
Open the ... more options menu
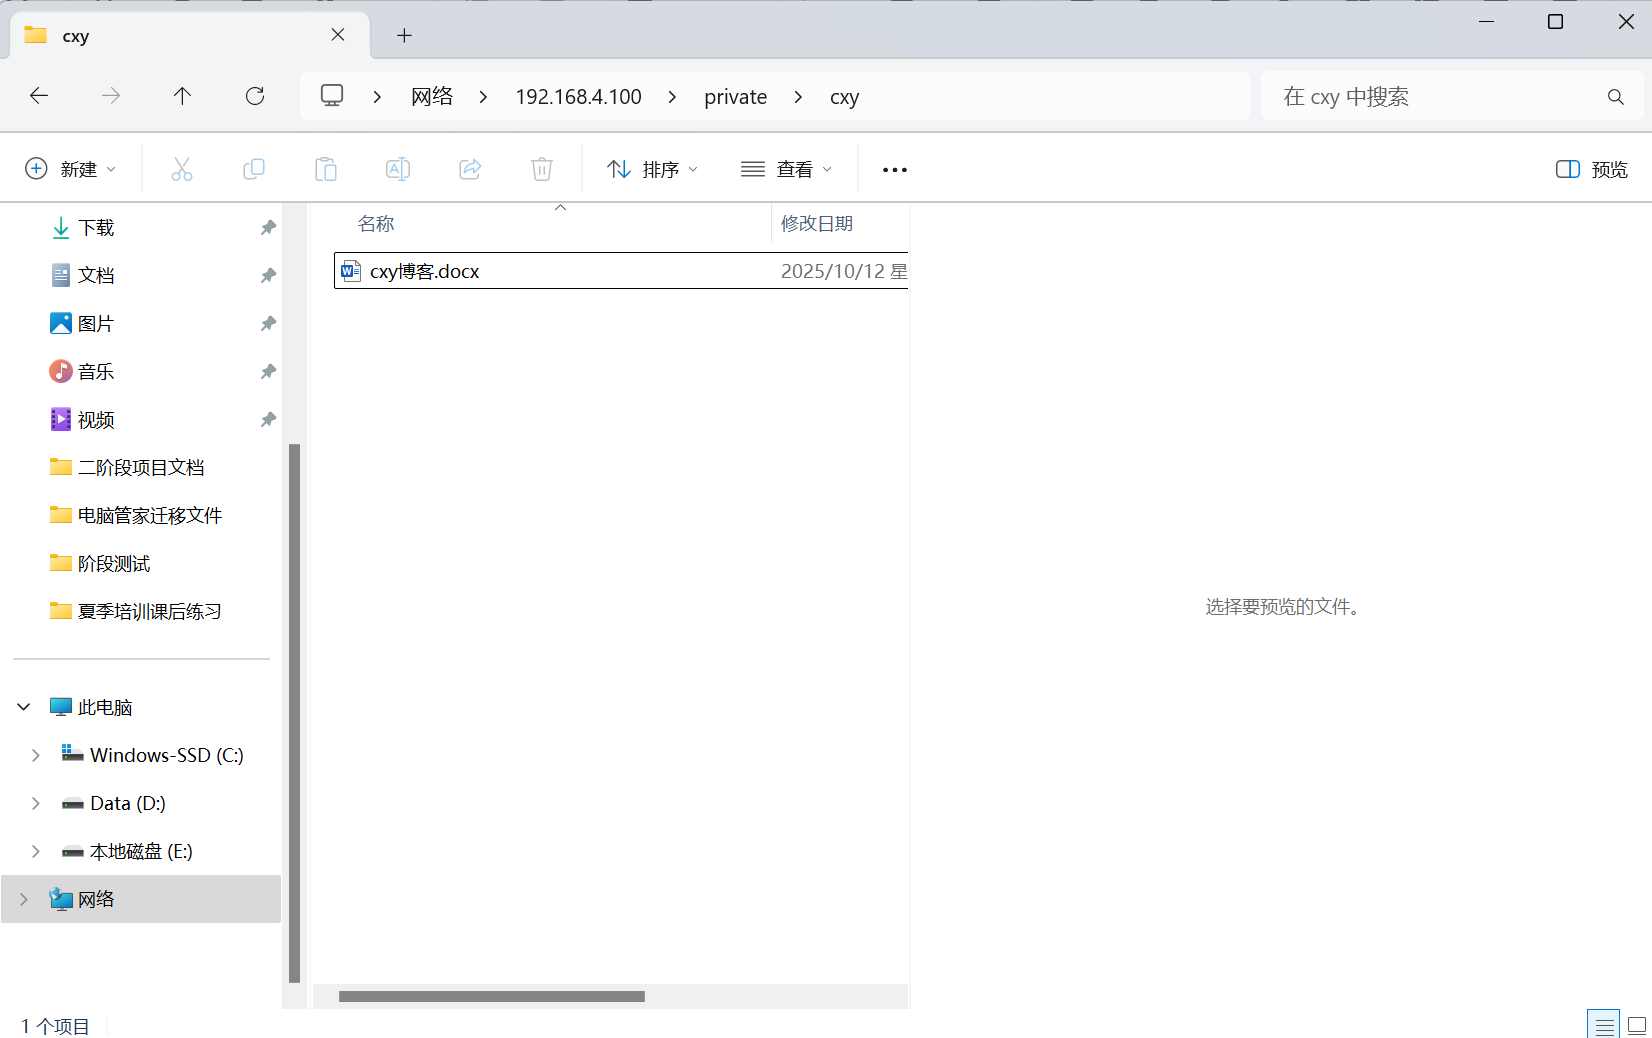(893, 168)
